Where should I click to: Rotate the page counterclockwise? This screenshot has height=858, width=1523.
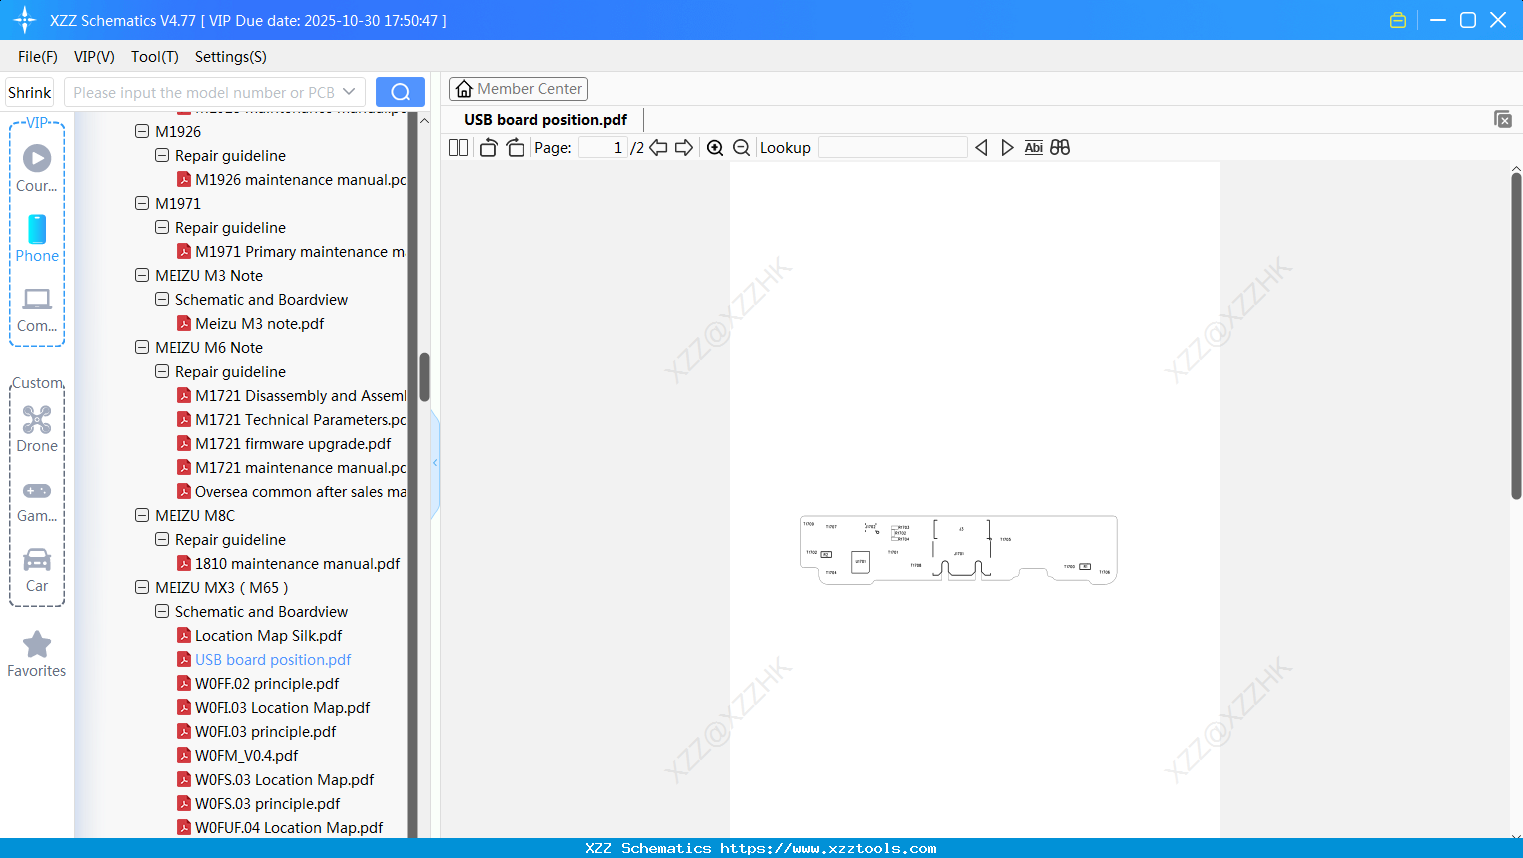point(488,148)
